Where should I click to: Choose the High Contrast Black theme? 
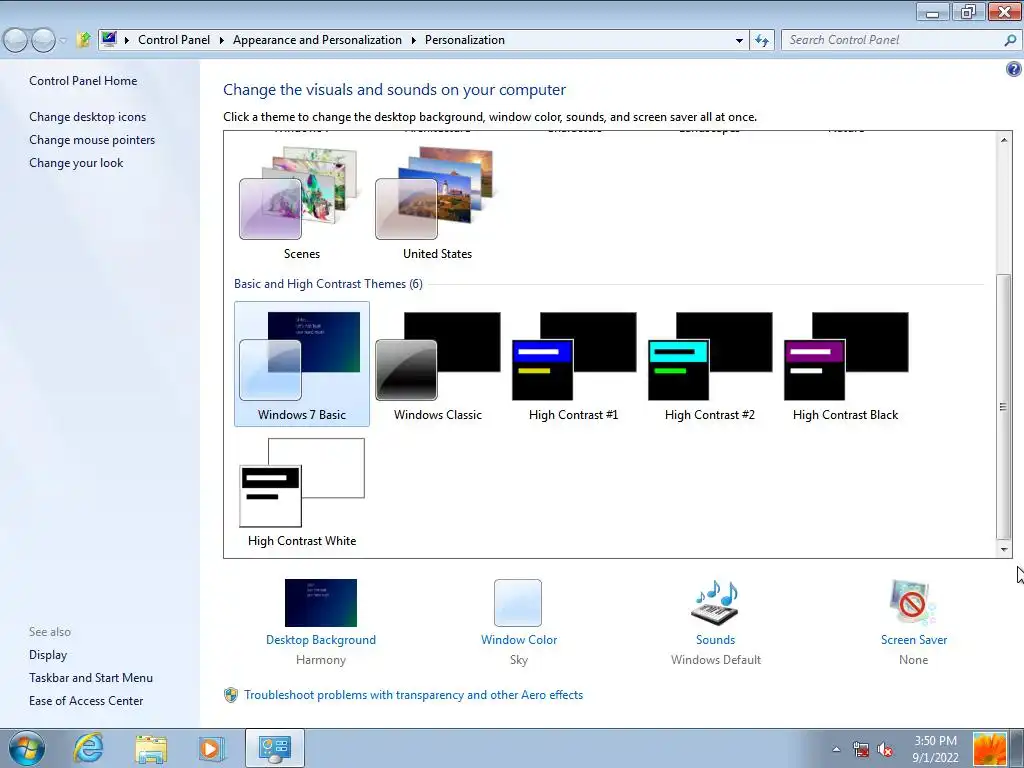[x=845, y=364]
